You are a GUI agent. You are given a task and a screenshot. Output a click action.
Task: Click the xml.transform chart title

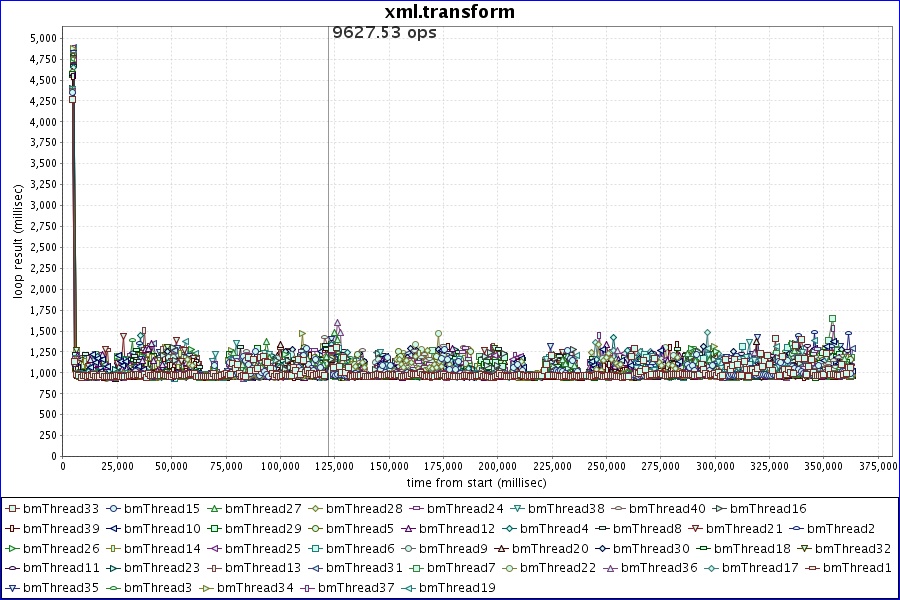click(x=450, y=12)
